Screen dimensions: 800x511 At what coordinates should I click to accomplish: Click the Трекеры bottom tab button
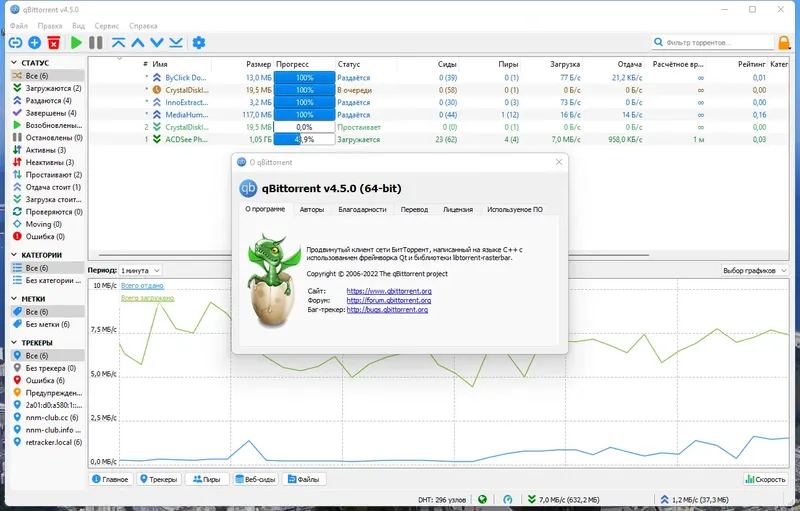coord(159,479)
